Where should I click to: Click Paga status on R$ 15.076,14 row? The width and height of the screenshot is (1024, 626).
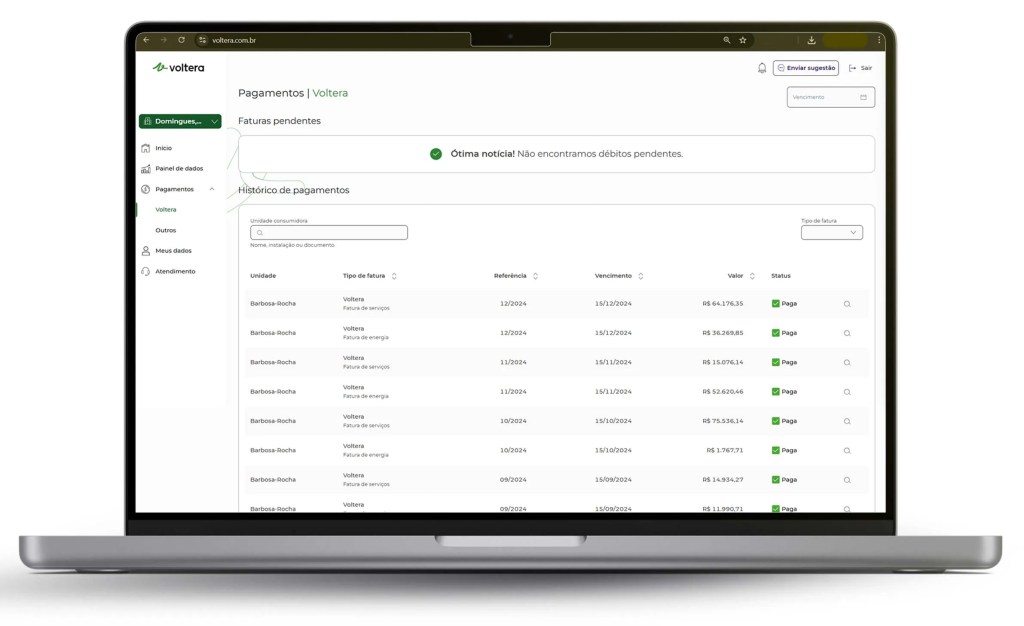pos(784,362)
